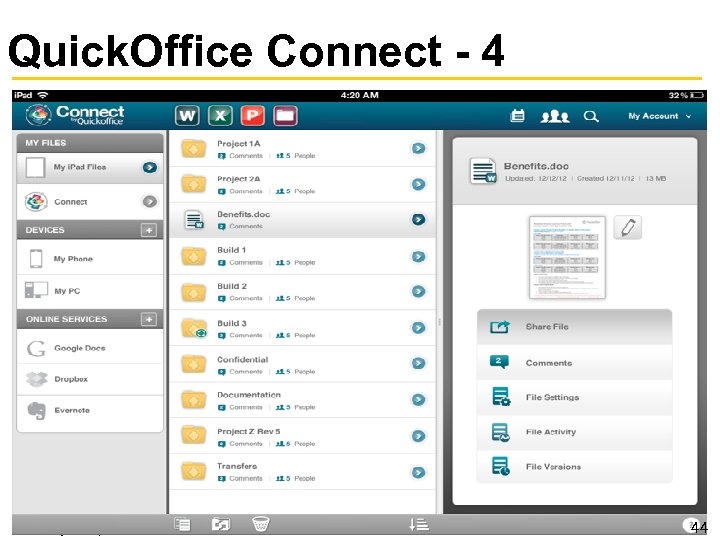Add a new device with plus button
The width and height of the screenshot is (720, 540).
[149, 230]
